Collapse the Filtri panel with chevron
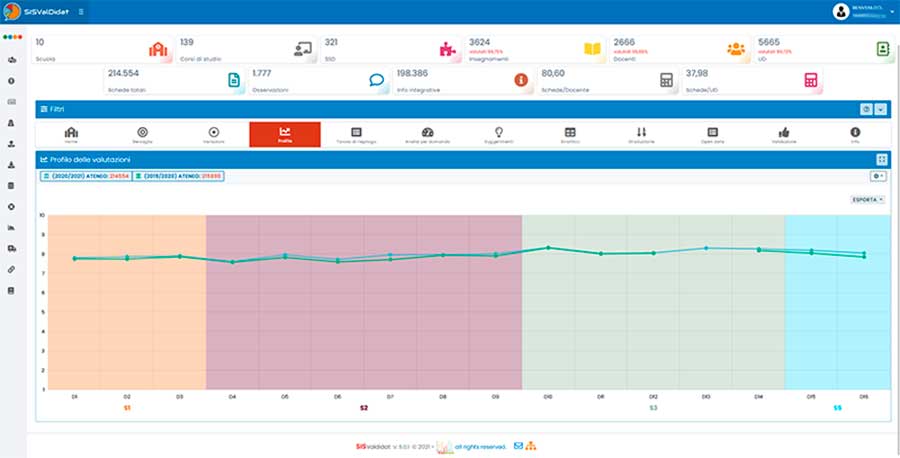This screenshot has width=900, height=458. point(880,109)
